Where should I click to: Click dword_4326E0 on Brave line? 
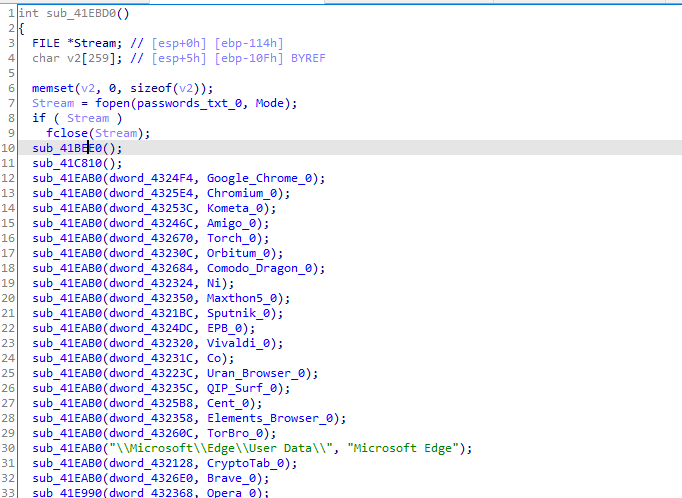151,478
